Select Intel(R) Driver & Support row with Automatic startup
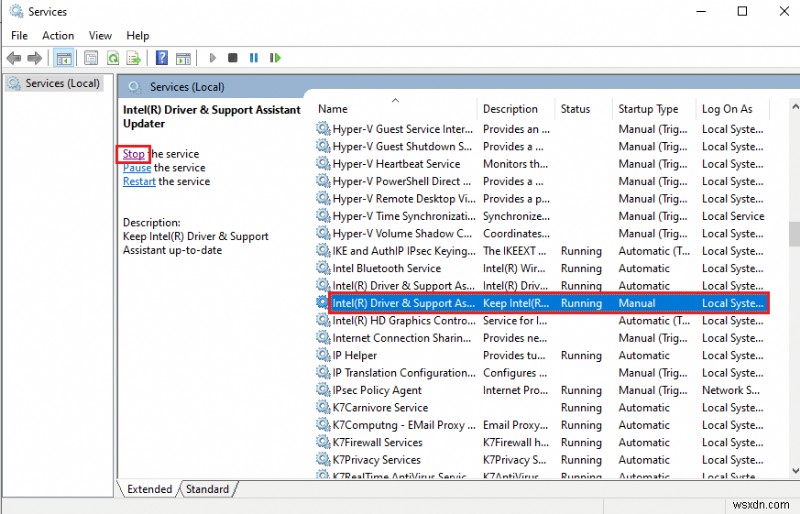This screenshot has width=800, height=514. click(x=541, y=285)
